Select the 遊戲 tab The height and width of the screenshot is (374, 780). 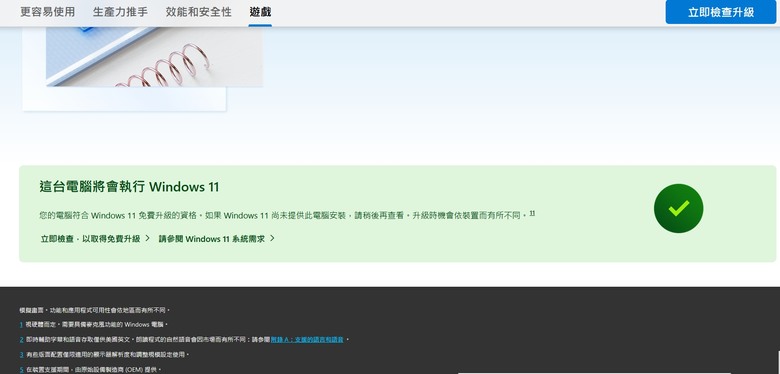coord(260,12)
